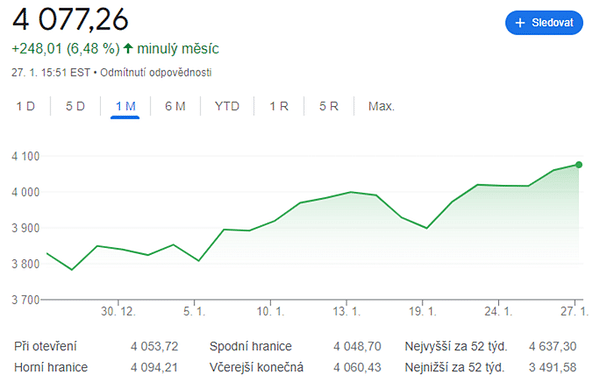Click the green endpoint dot on chart
This screenshot has width=600, height=382.
(x=579, y=165)
